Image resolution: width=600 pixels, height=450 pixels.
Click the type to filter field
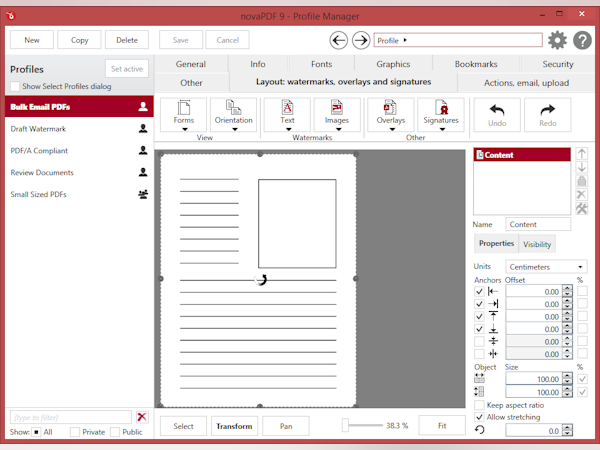71,417
